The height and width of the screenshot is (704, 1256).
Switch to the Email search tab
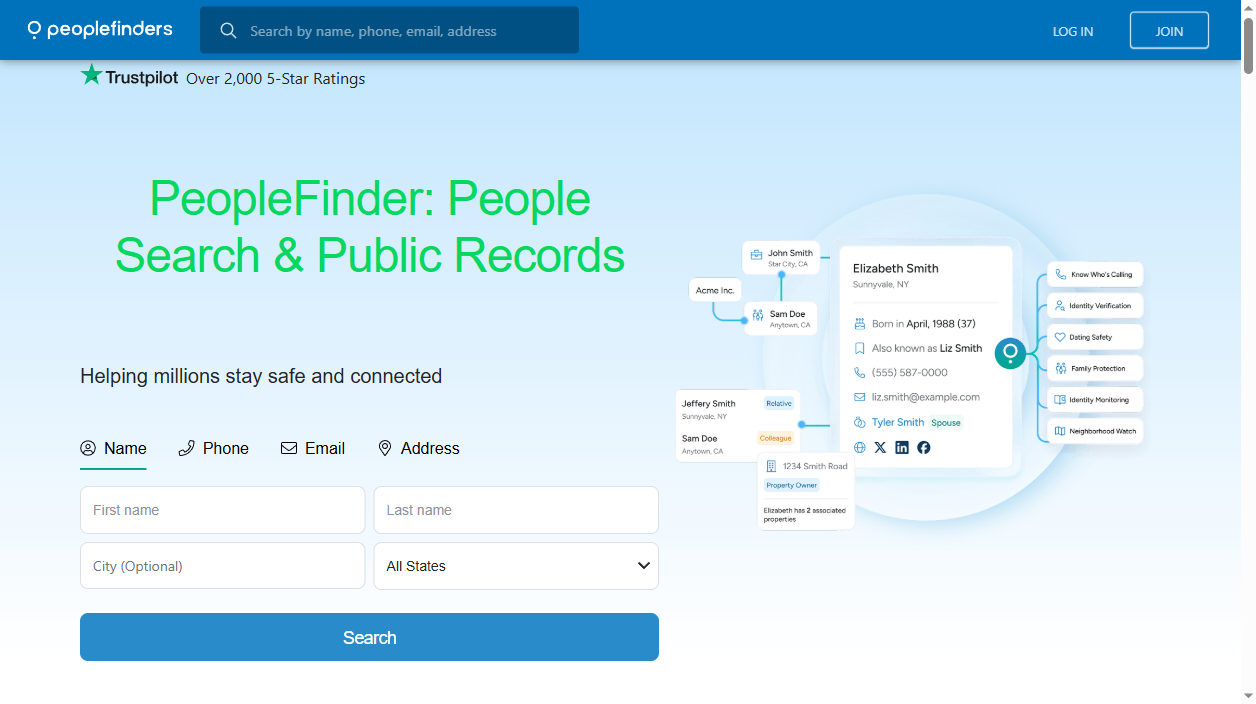tap(312, 448)
